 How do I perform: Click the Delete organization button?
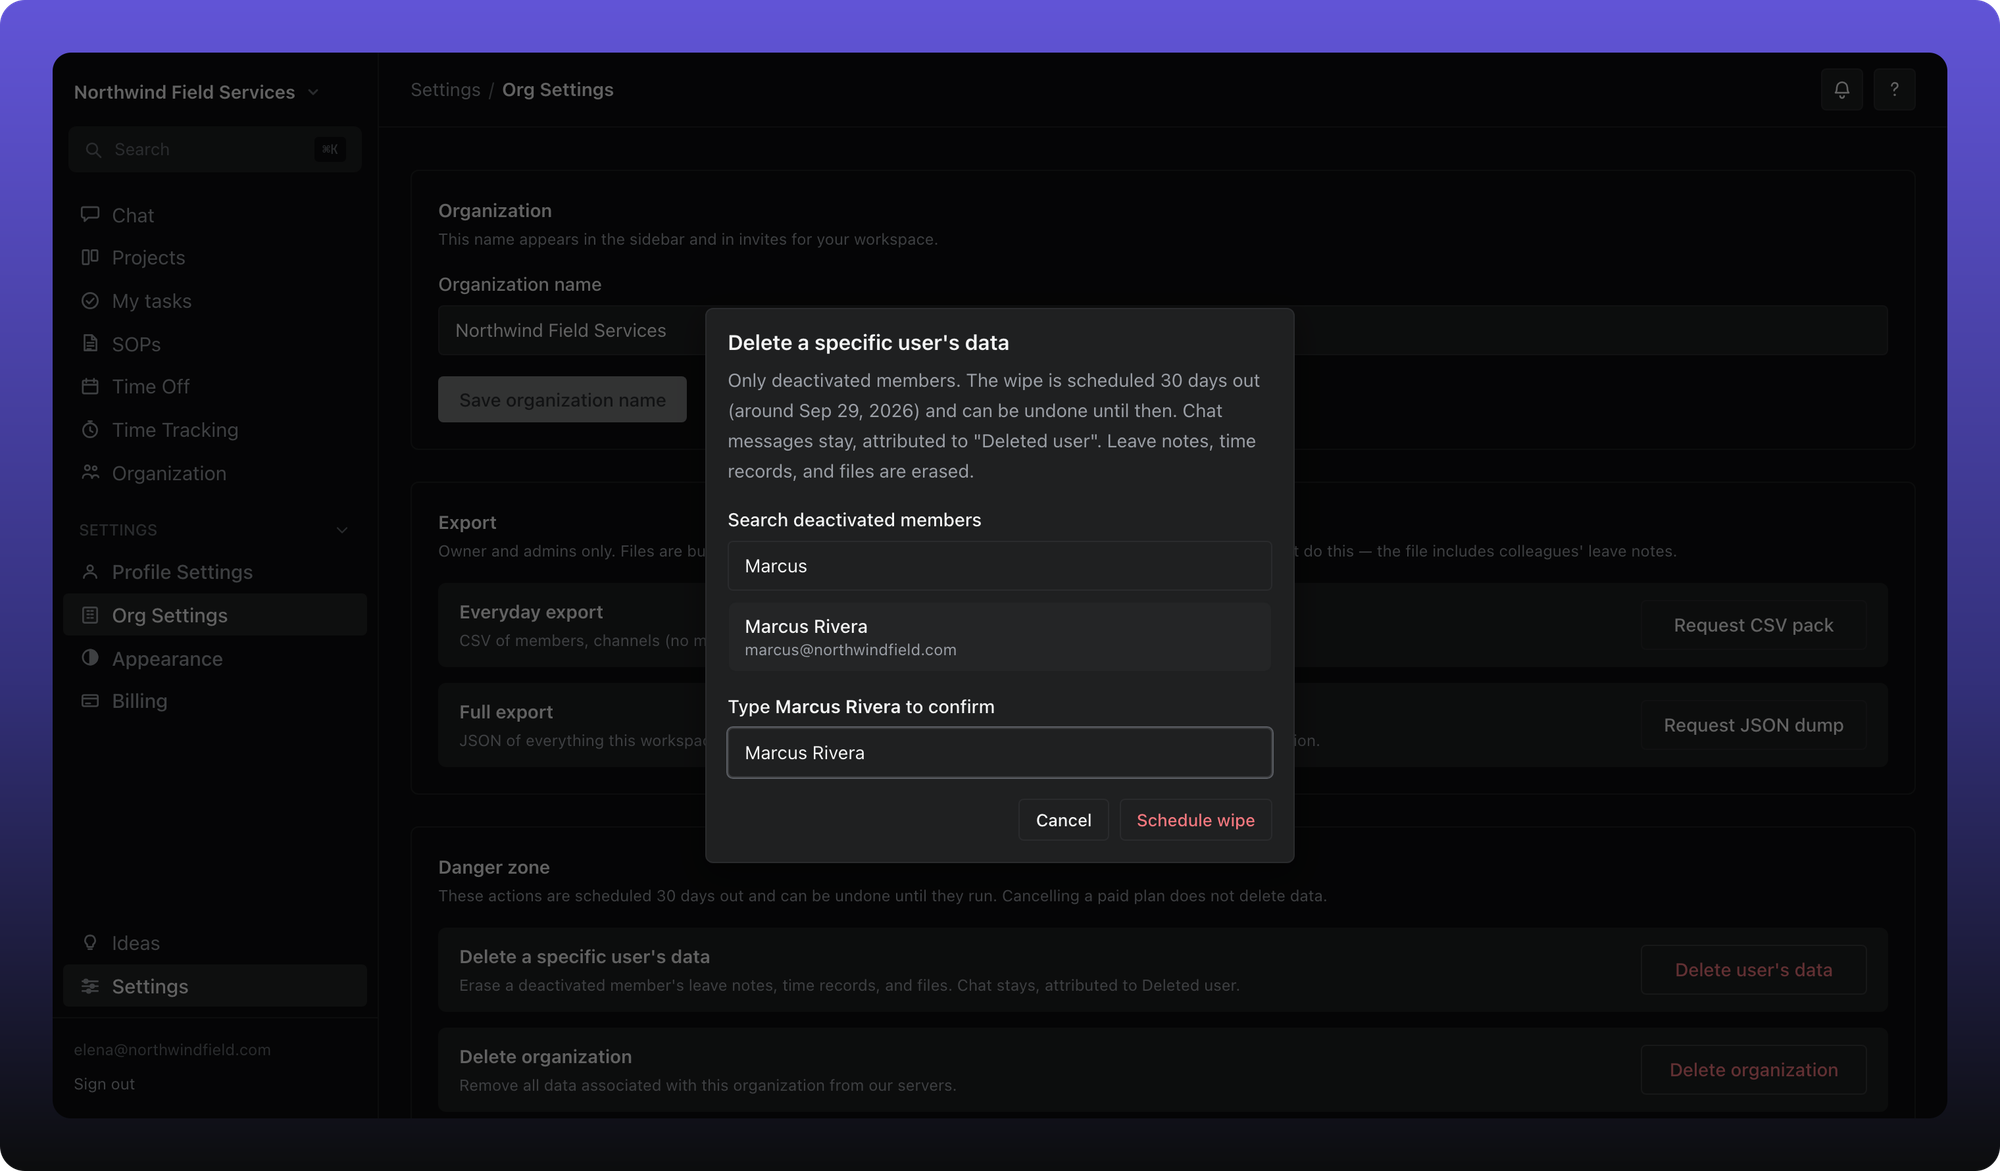[x=1753, y=1070]
